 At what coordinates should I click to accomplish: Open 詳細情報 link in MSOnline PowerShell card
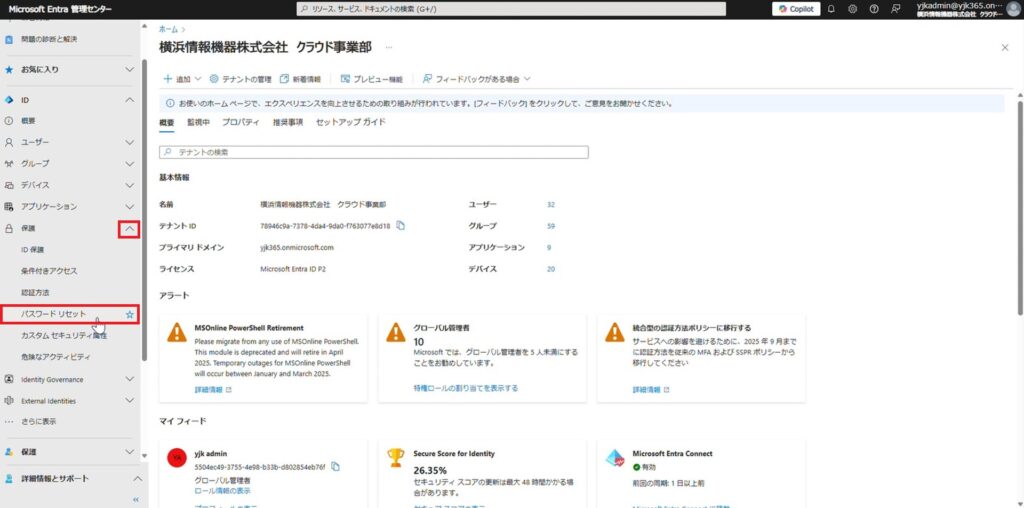(x=213, y=389)
